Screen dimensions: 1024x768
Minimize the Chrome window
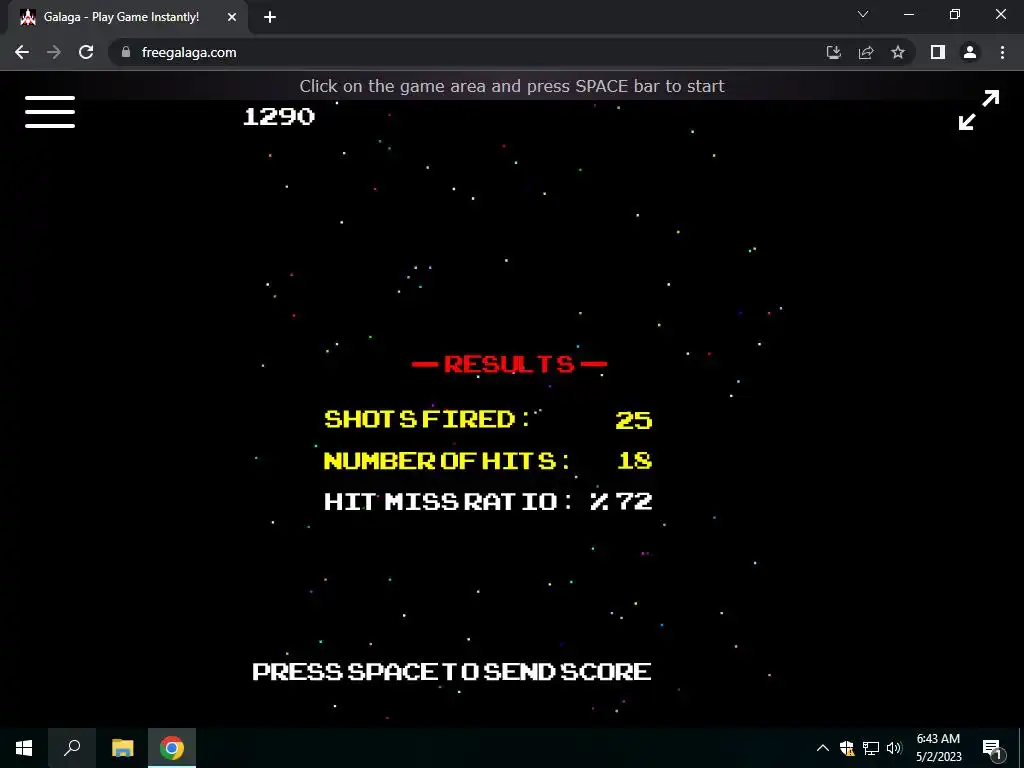tap(909, 14)
